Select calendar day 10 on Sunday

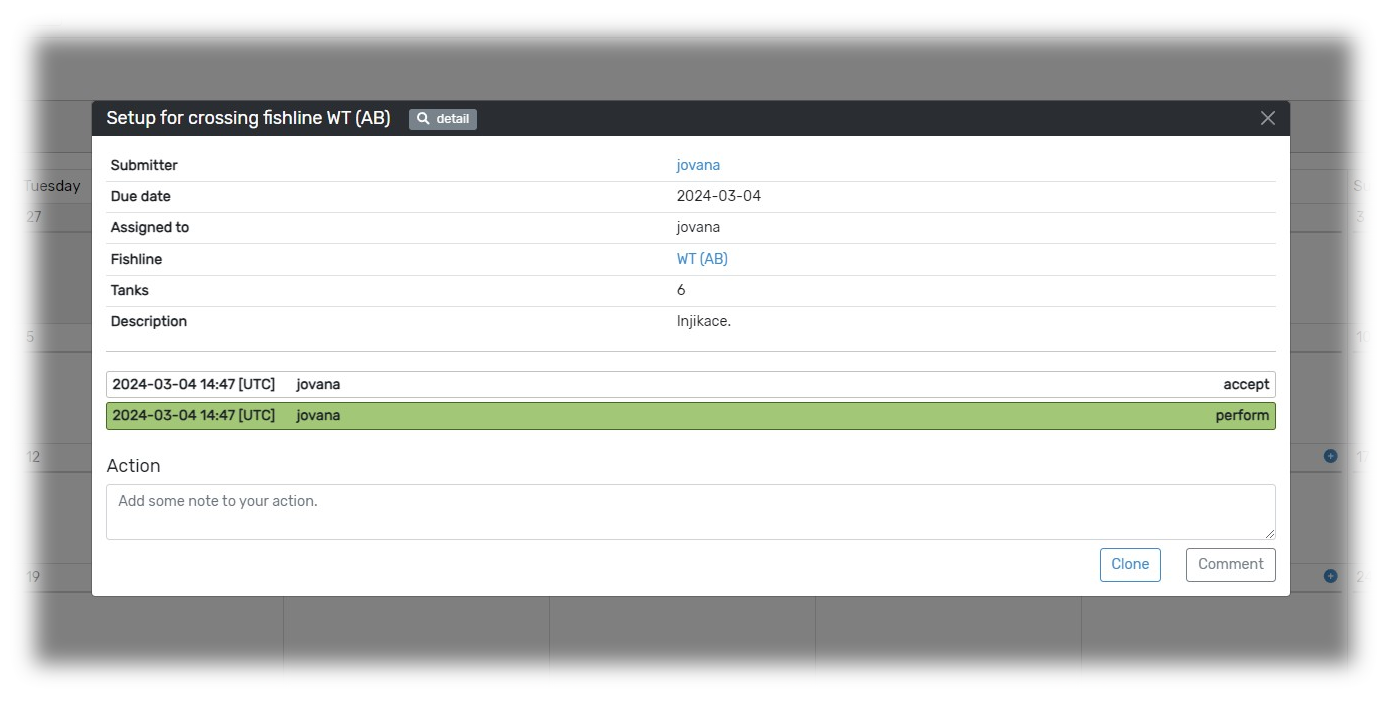(x=1363, y=380)
